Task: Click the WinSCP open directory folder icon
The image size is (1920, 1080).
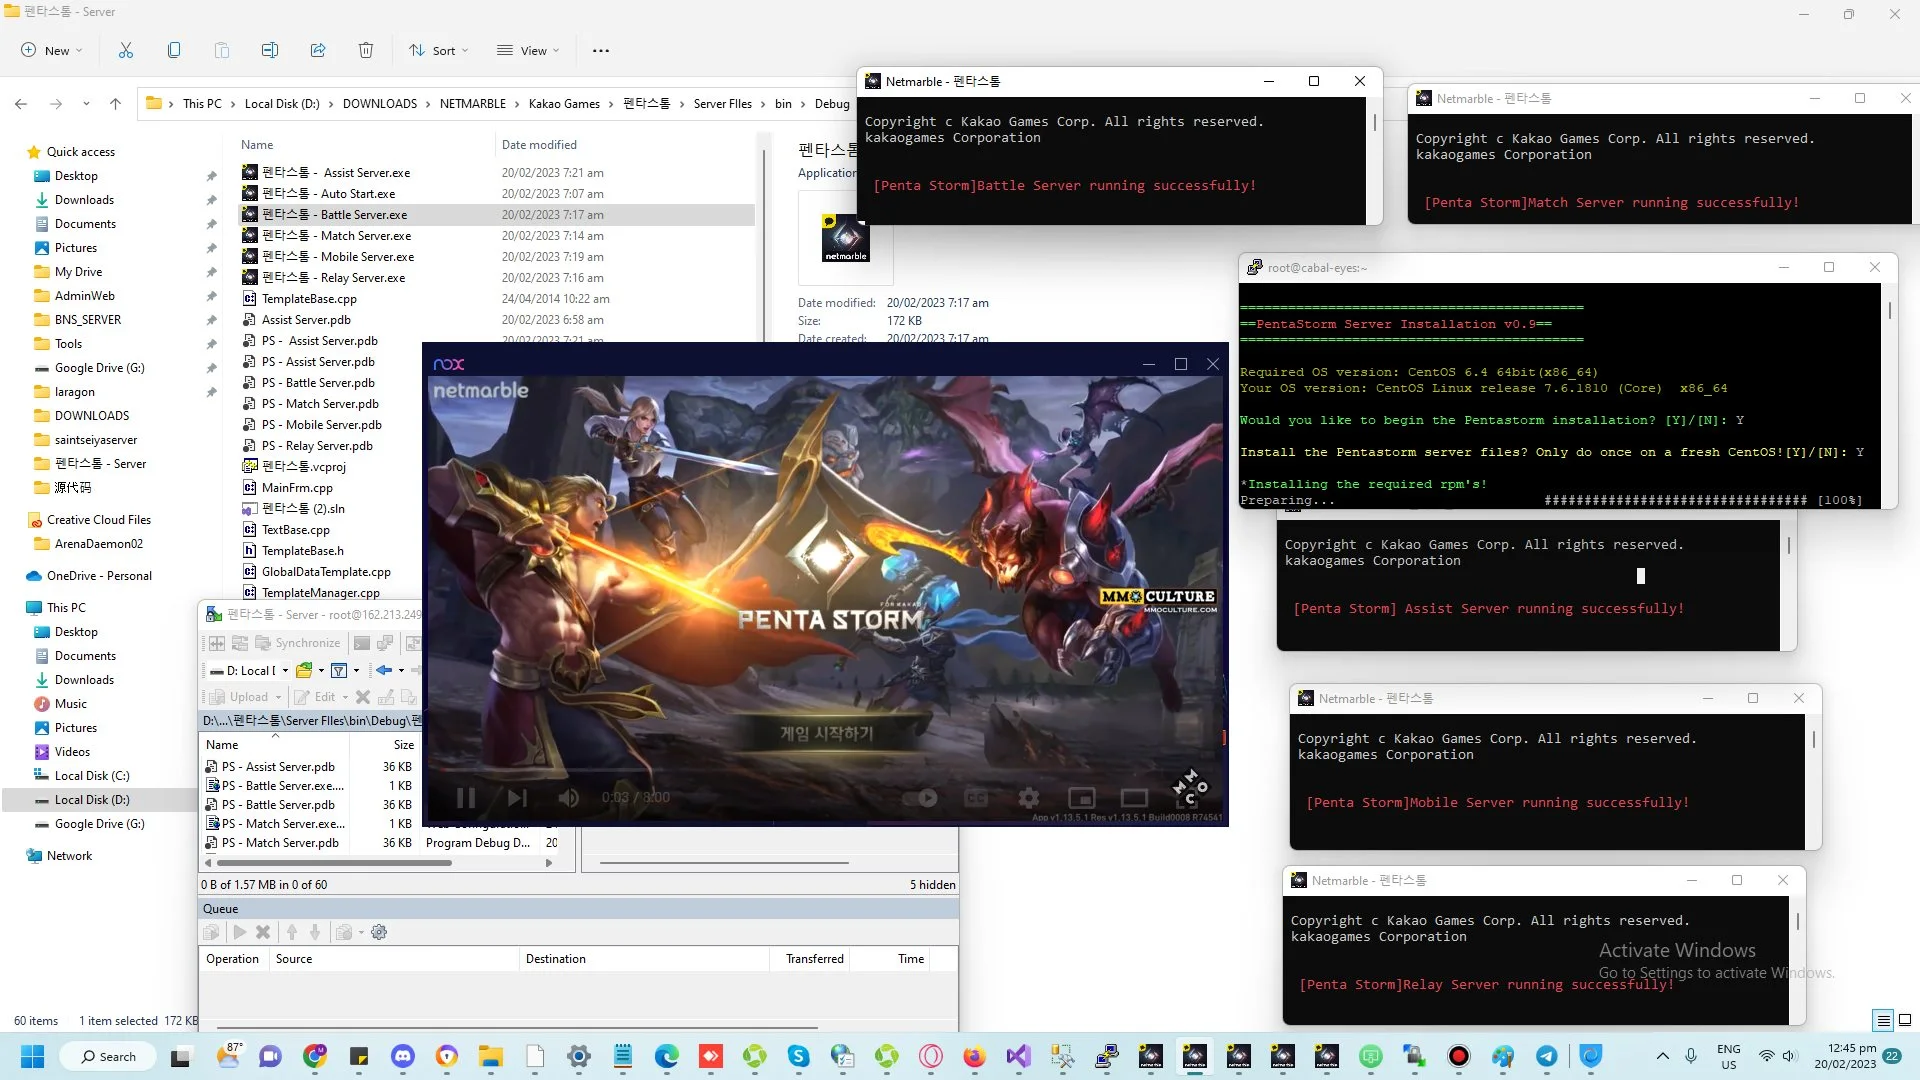Action: click(304, 671)
